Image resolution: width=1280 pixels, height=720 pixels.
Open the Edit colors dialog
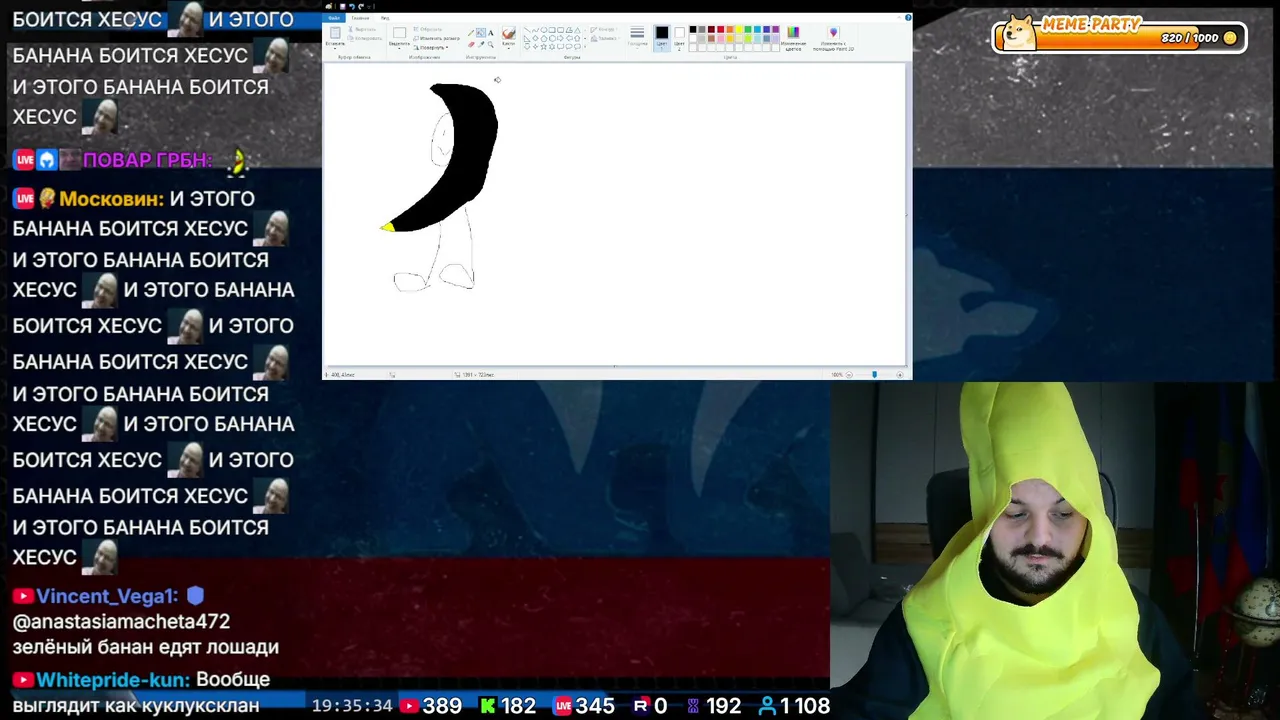pos(793,38)
